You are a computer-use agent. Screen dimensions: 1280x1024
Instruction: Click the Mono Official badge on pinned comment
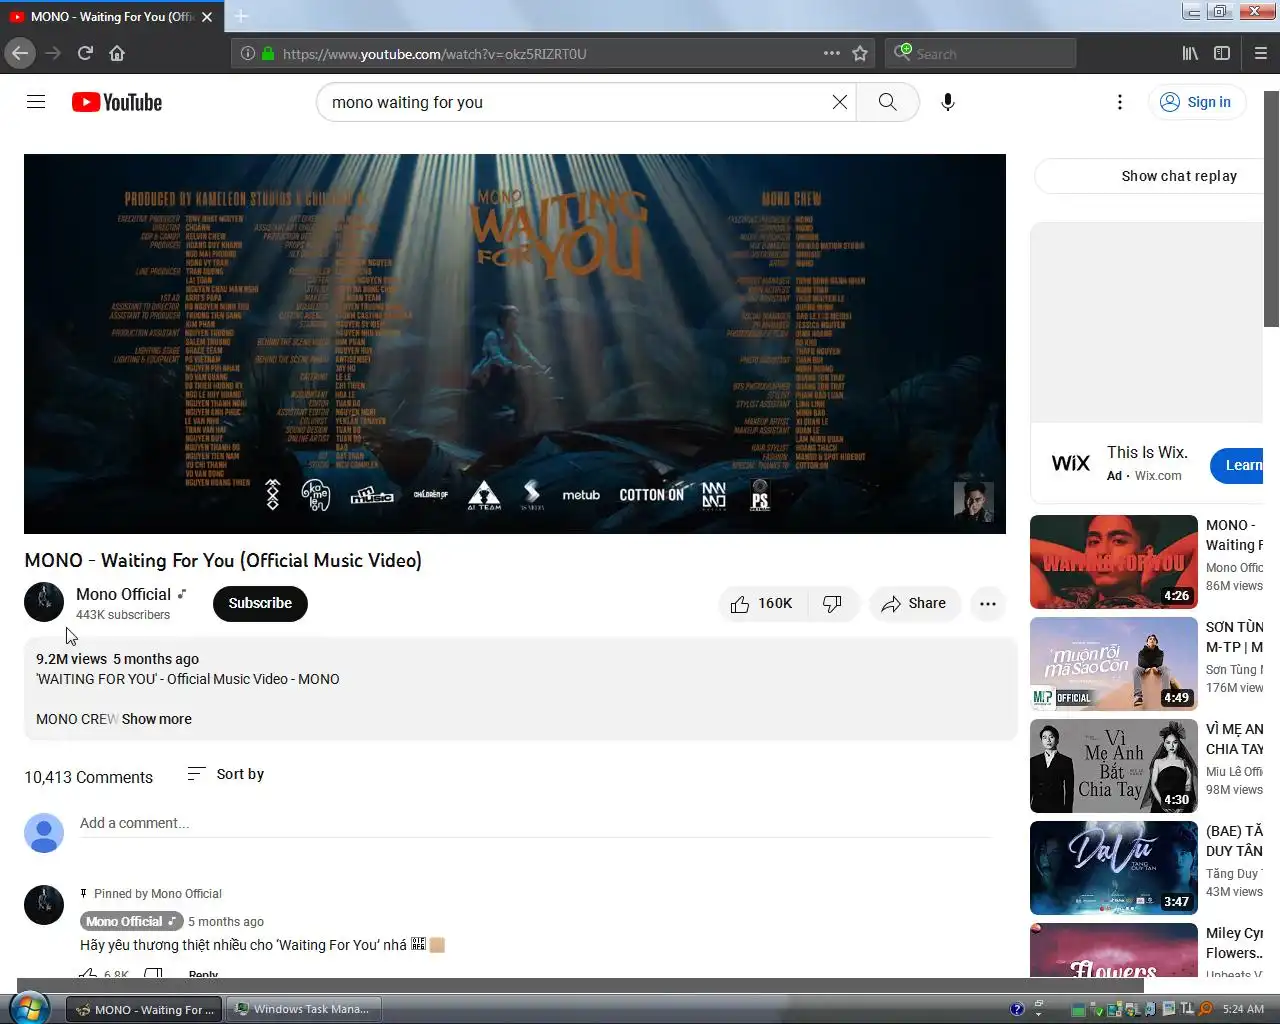coord(131,921)
